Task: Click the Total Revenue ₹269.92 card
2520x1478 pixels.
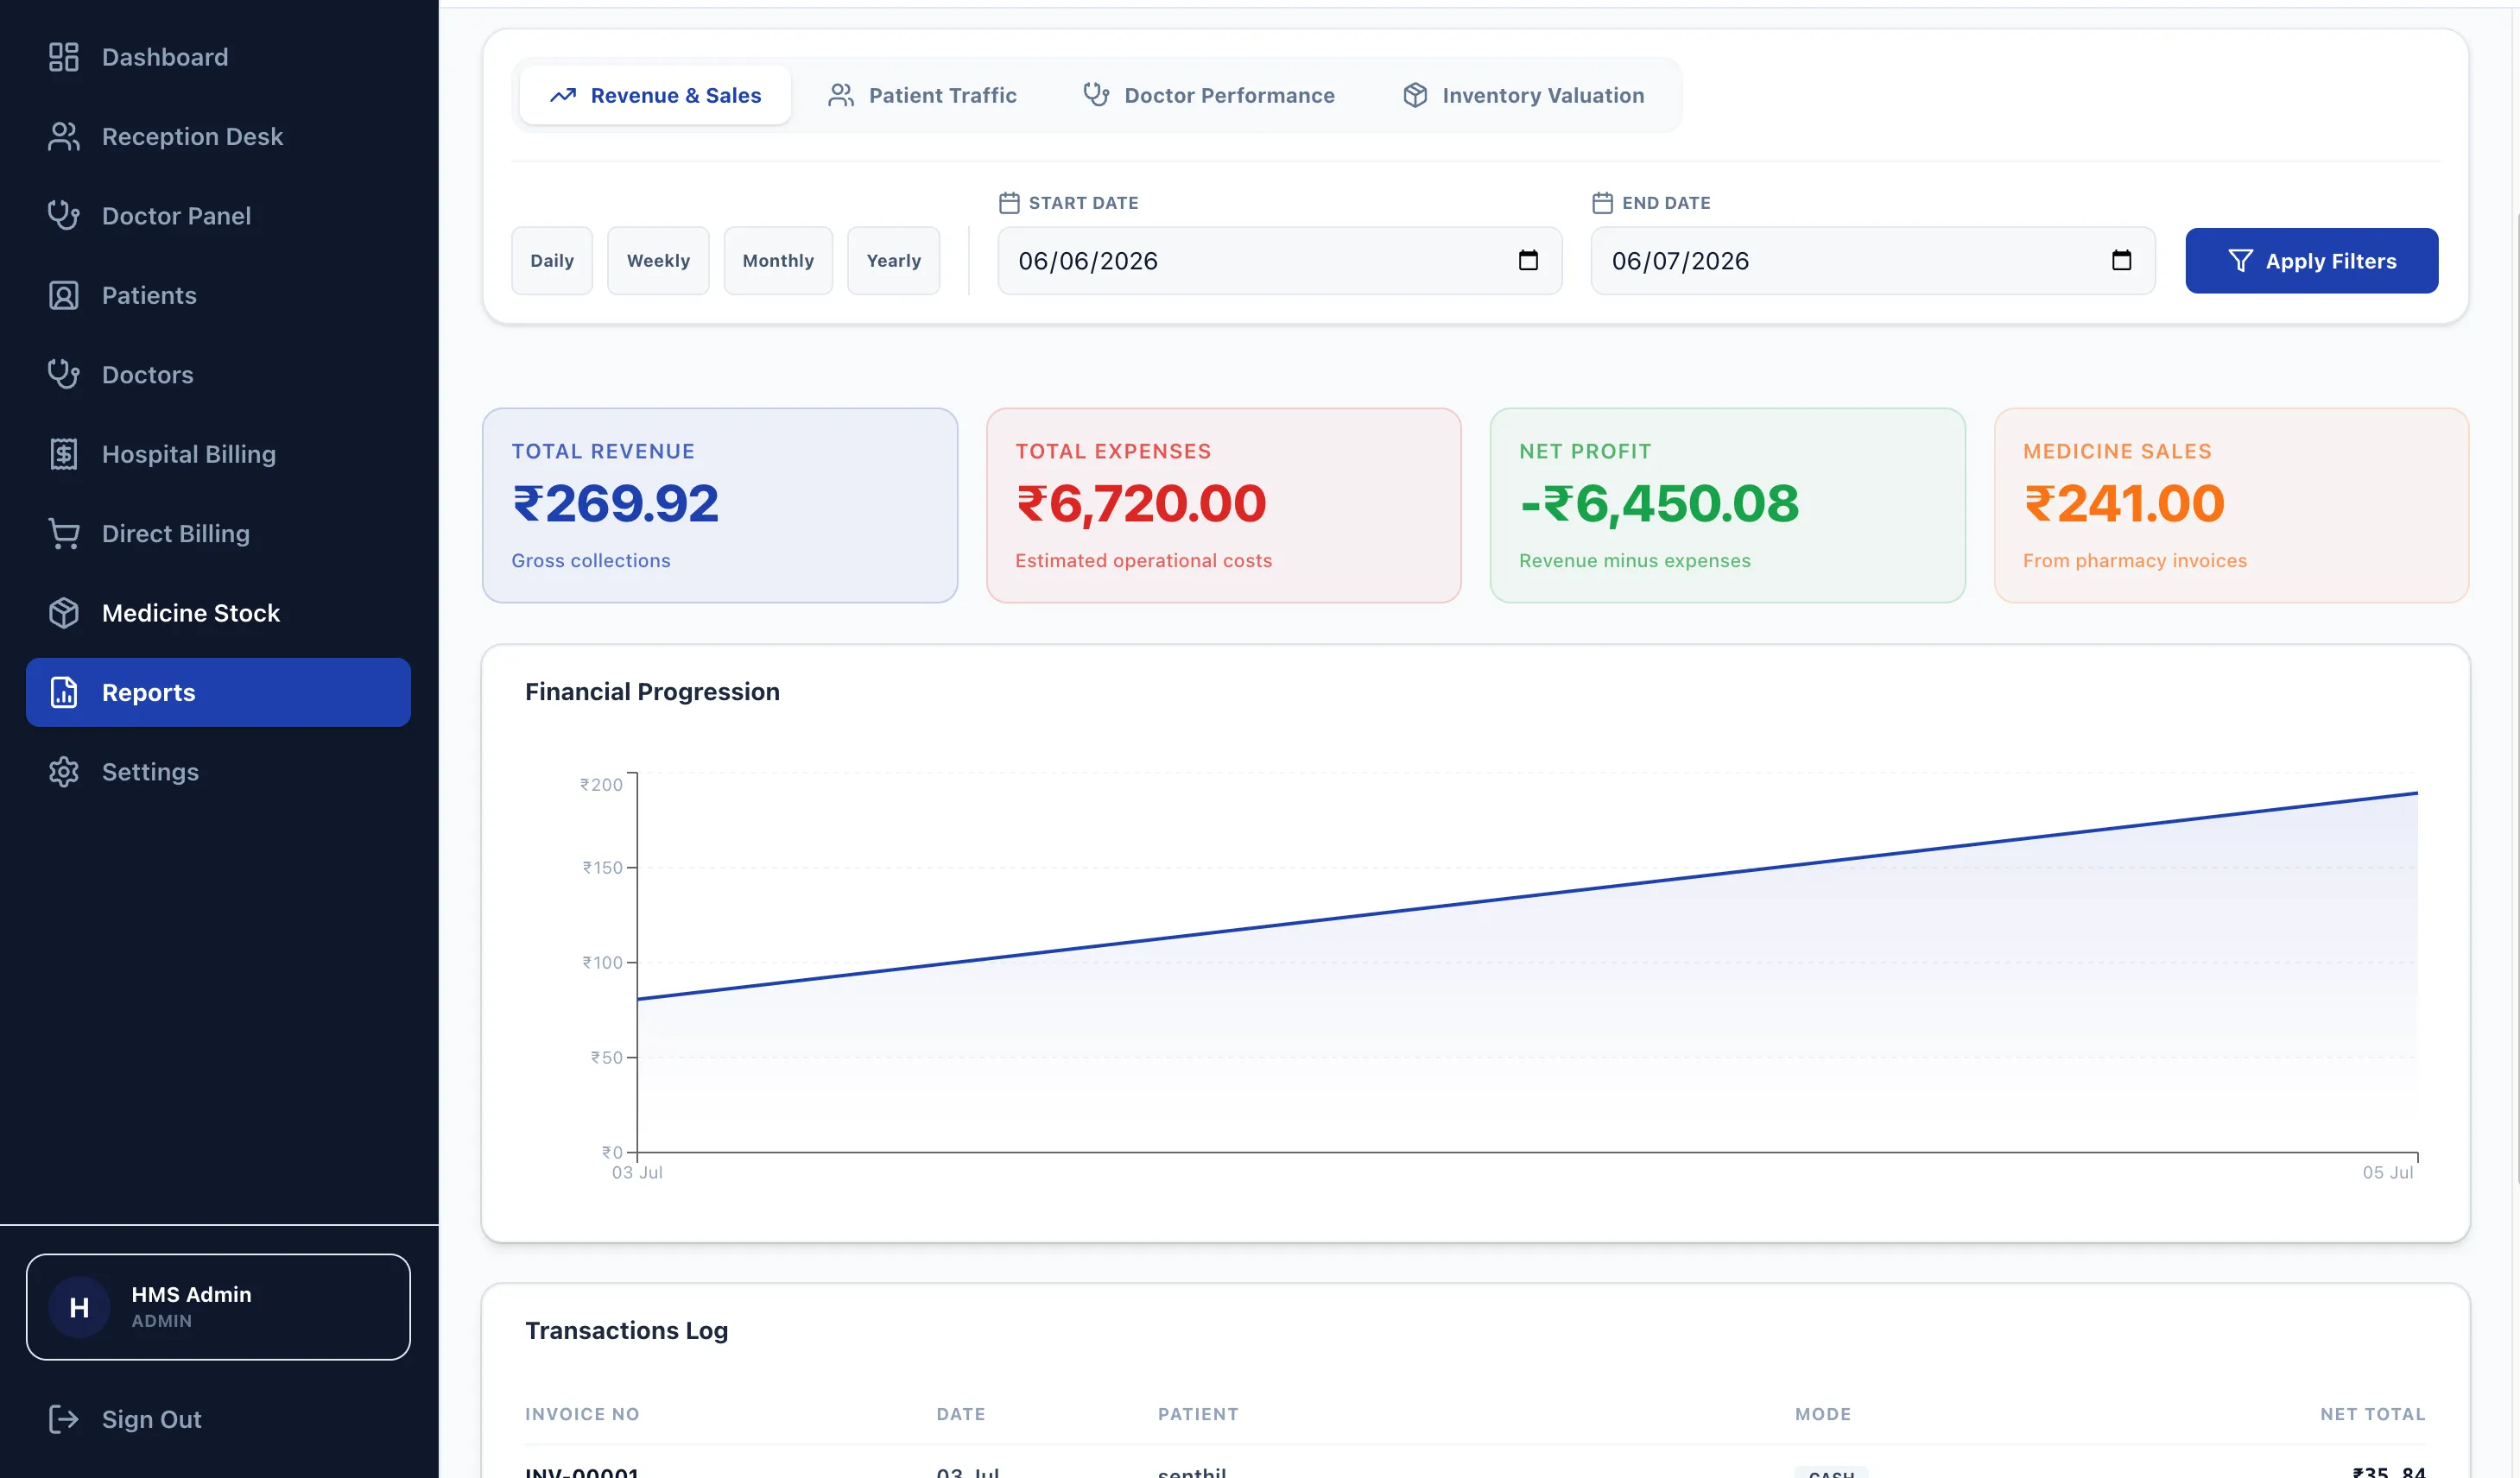Action: pyautogui.click(x=720, y=505)
